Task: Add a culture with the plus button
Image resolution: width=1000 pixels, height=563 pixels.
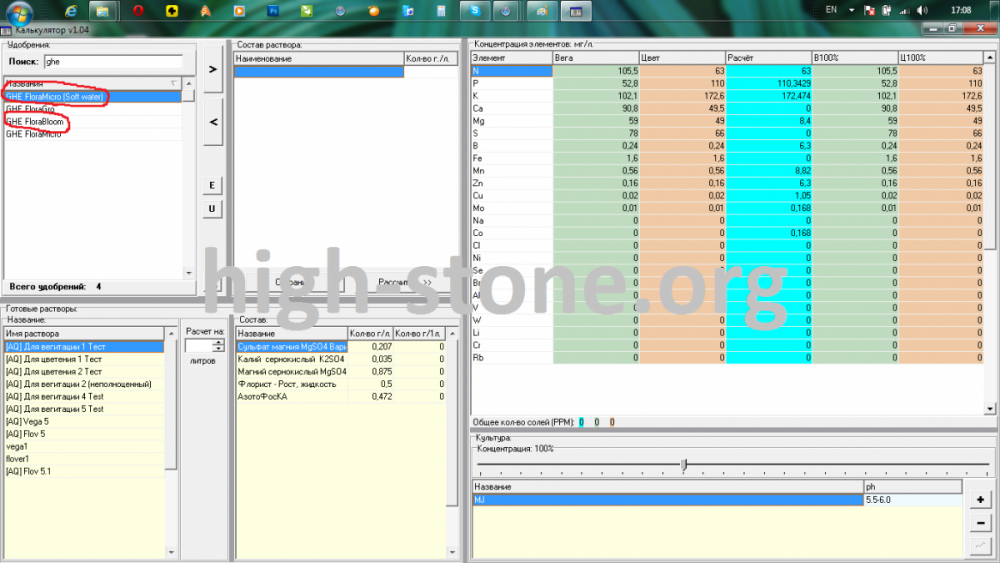Action: [980, 499]
